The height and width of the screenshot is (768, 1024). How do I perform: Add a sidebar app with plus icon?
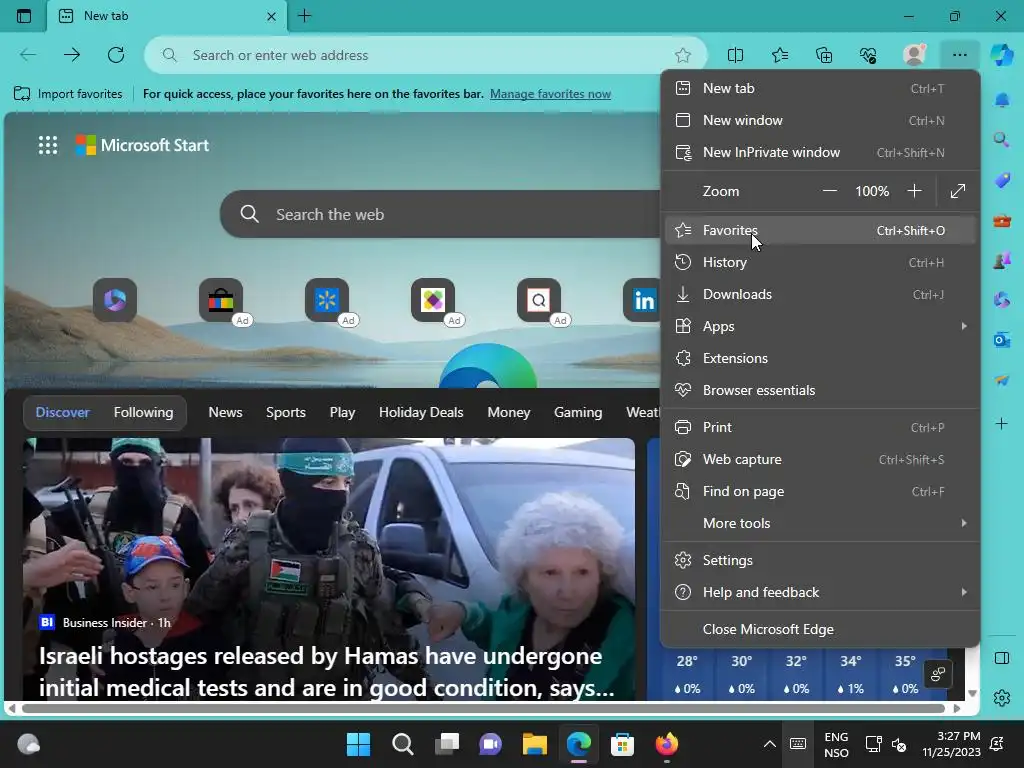click(x=1002, y=424)
